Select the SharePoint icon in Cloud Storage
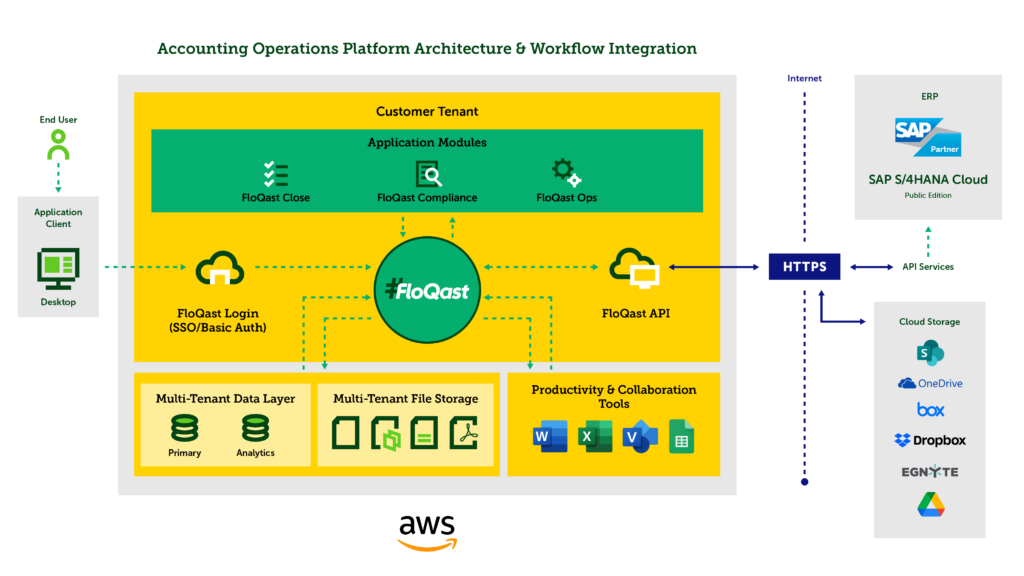Screen dimensions: 1024x576 point(930,353)
